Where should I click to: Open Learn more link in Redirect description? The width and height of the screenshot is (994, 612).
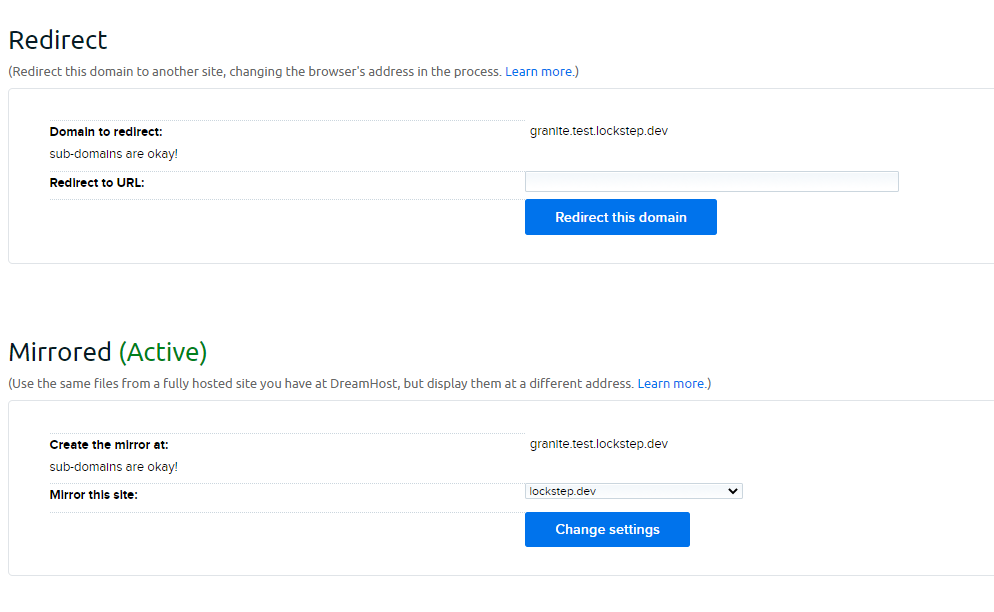pyautogui.click(x=539, y=72)
